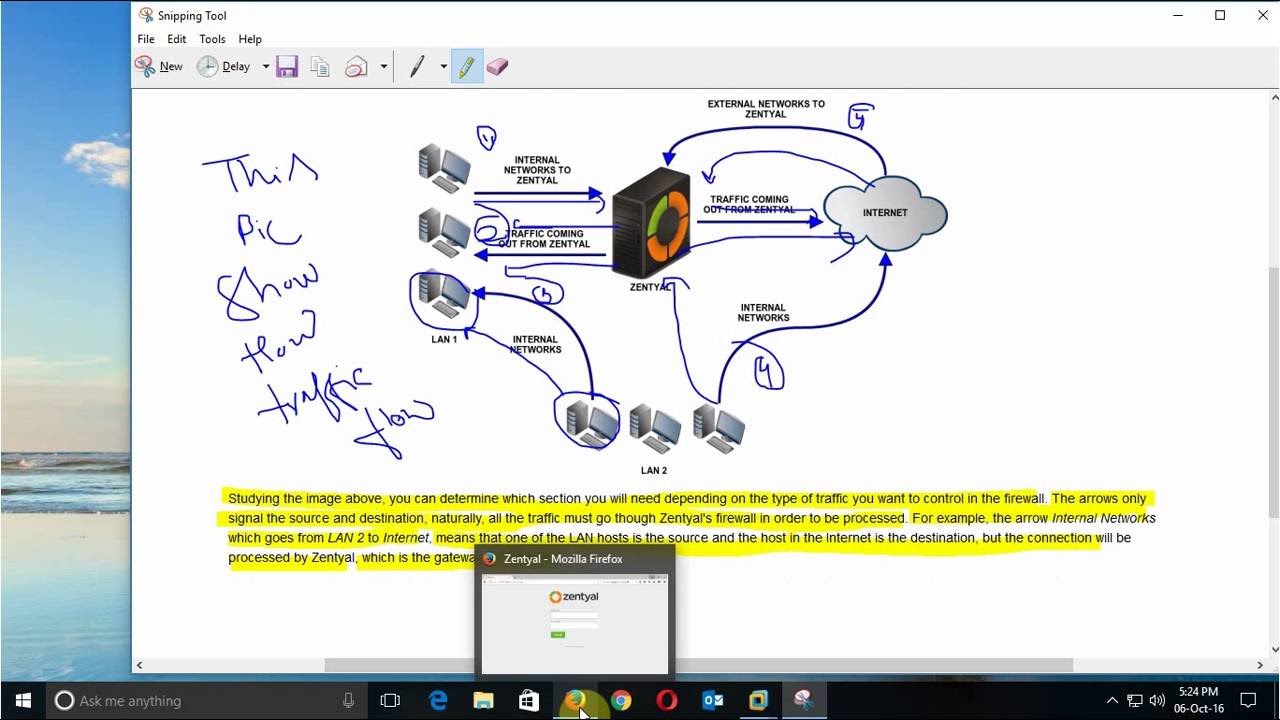The height and width of the screenshot is (720, 1280).
Task: Copy the snip to clipboard
Action: pos(320,67)
